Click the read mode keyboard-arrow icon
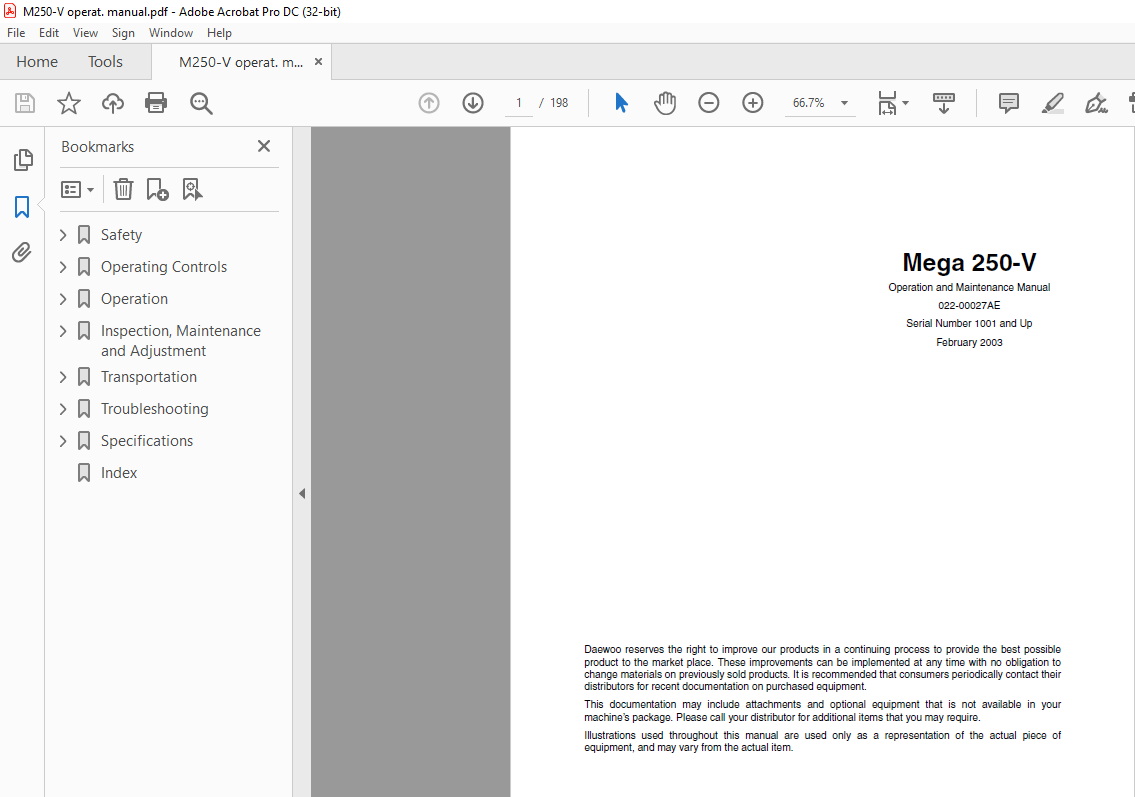The width and height of the screenshot is (1135, 797). coord(943,103)
